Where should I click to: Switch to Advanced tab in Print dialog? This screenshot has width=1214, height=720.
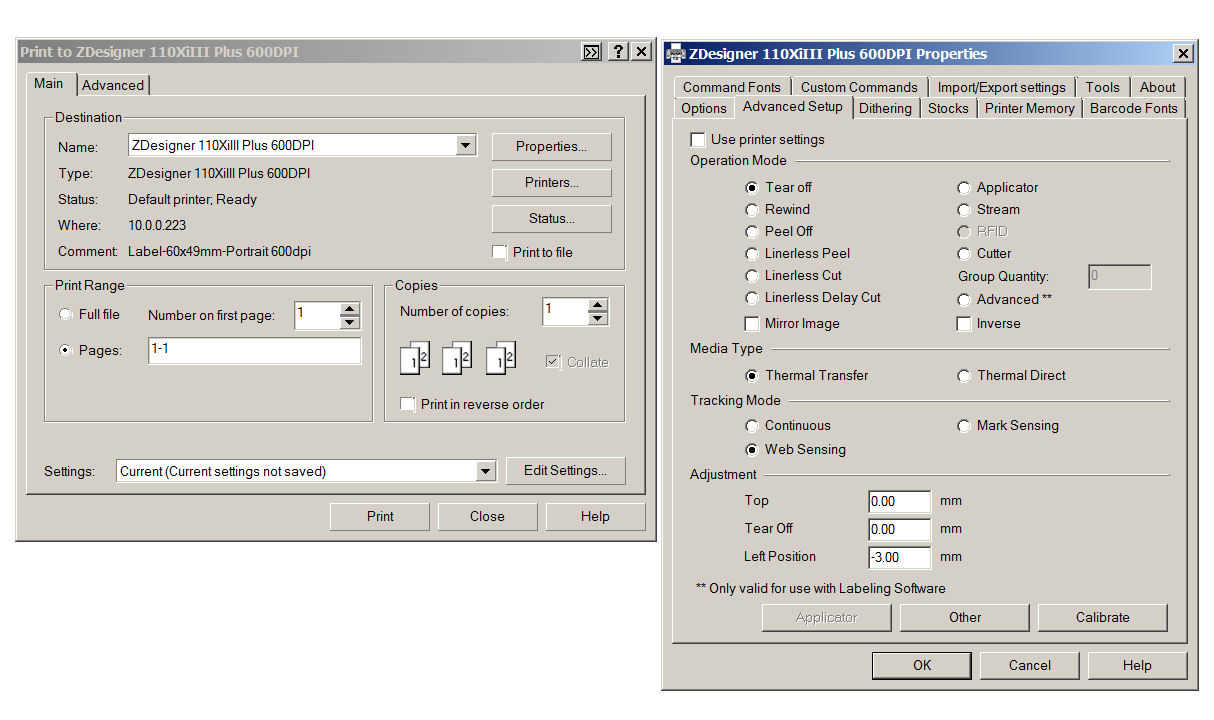(x=113, y=85)
